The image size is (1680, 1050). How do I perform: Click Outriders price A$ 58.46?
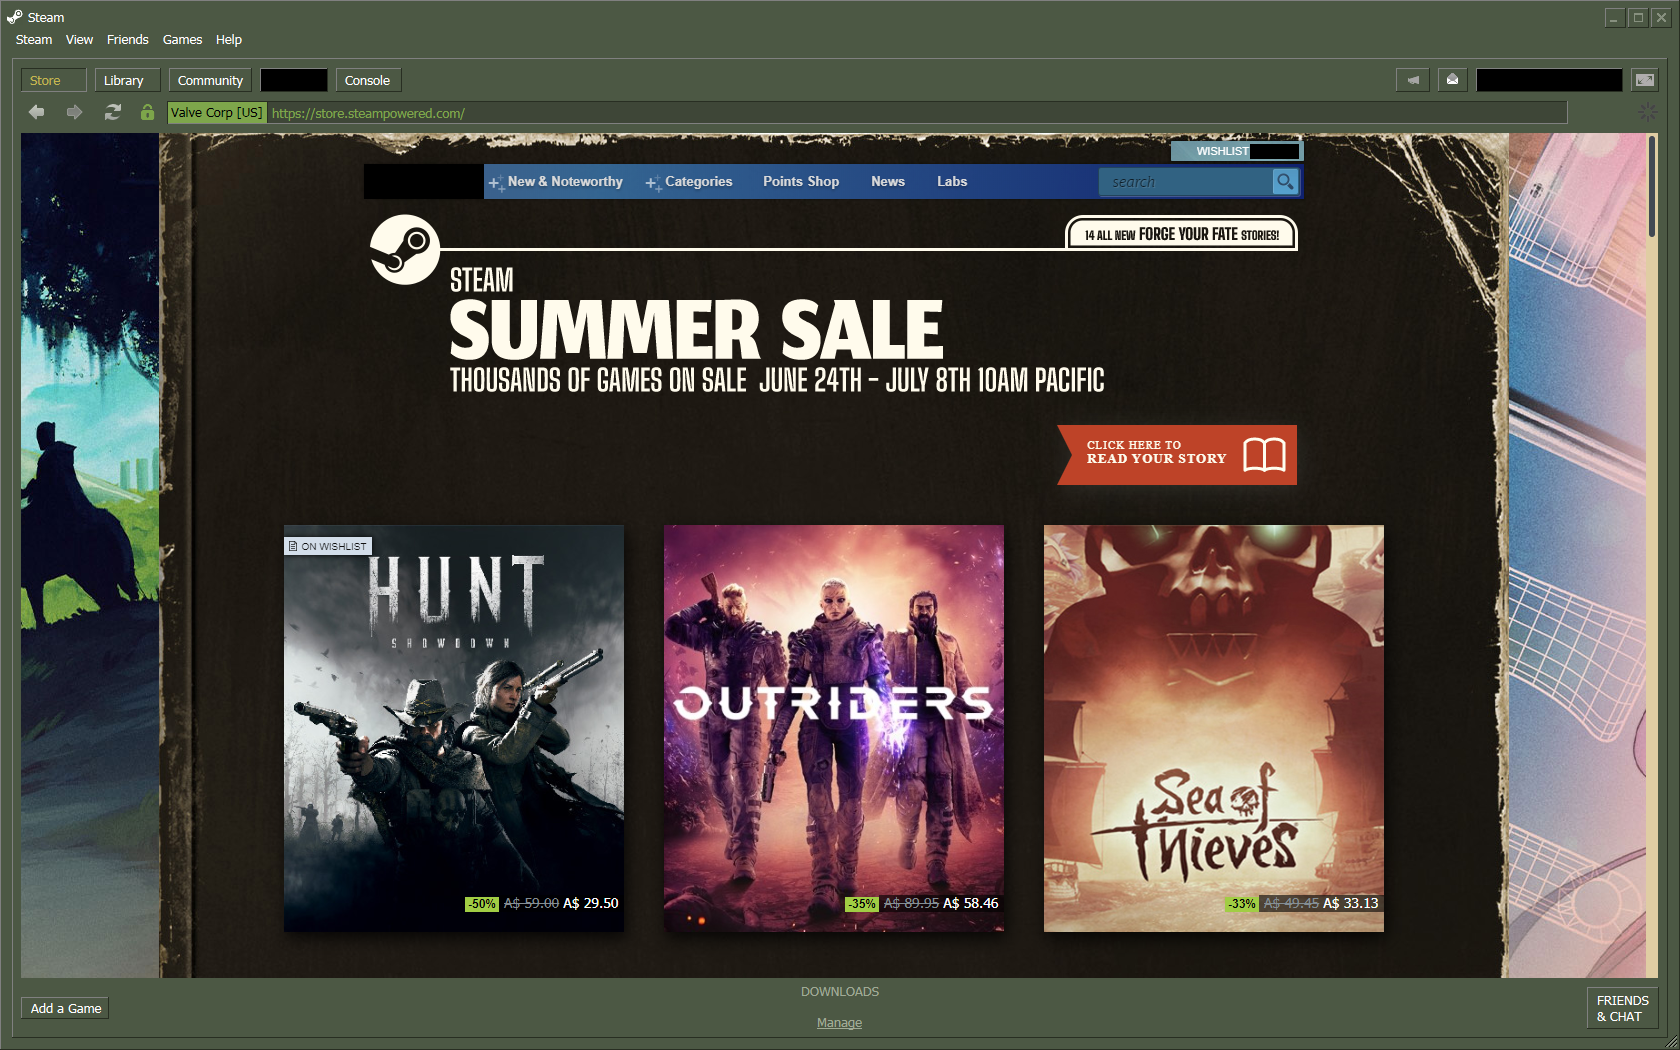tap(971, 903)
